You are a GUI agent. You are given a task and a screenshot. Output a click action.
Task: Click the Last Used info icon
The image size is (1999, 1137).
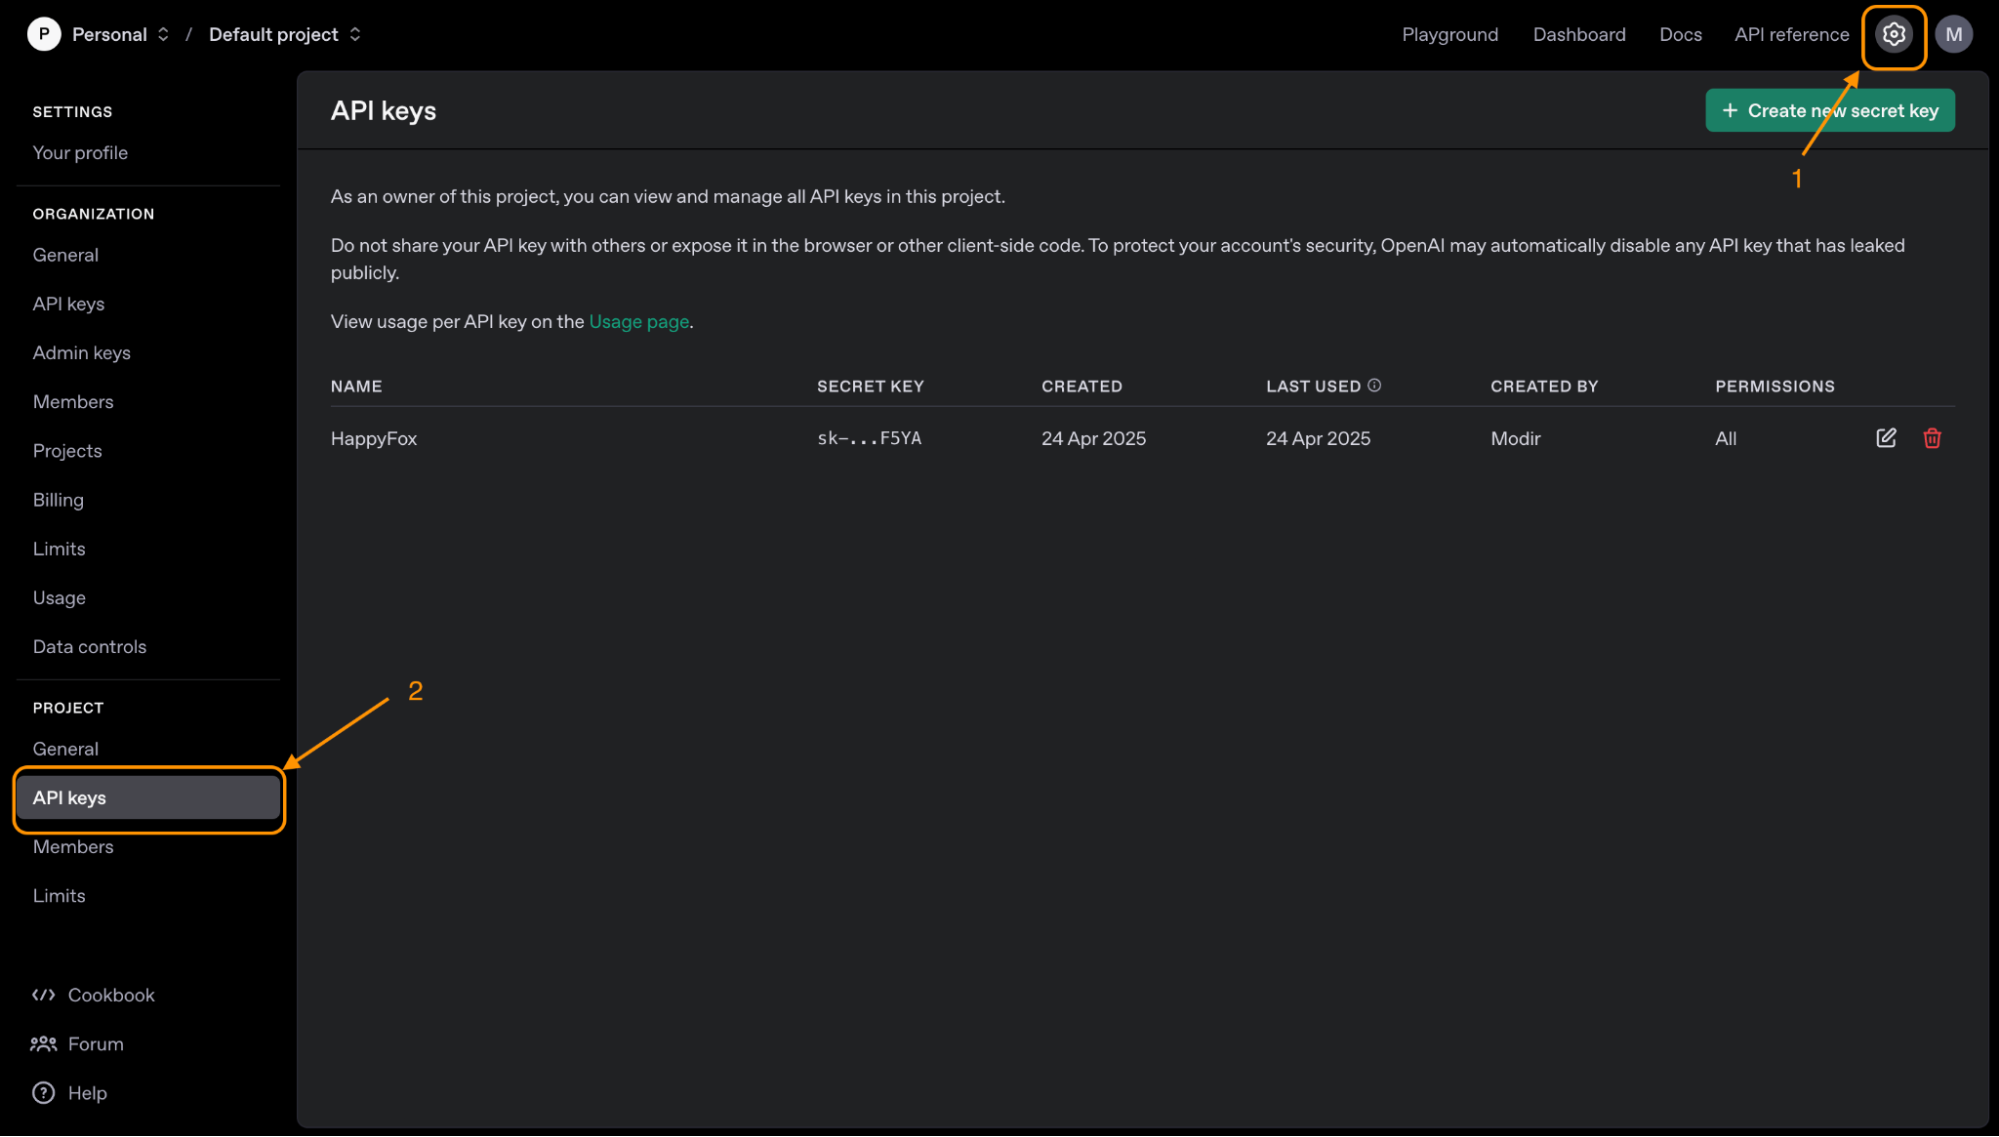coord(1374,385)
